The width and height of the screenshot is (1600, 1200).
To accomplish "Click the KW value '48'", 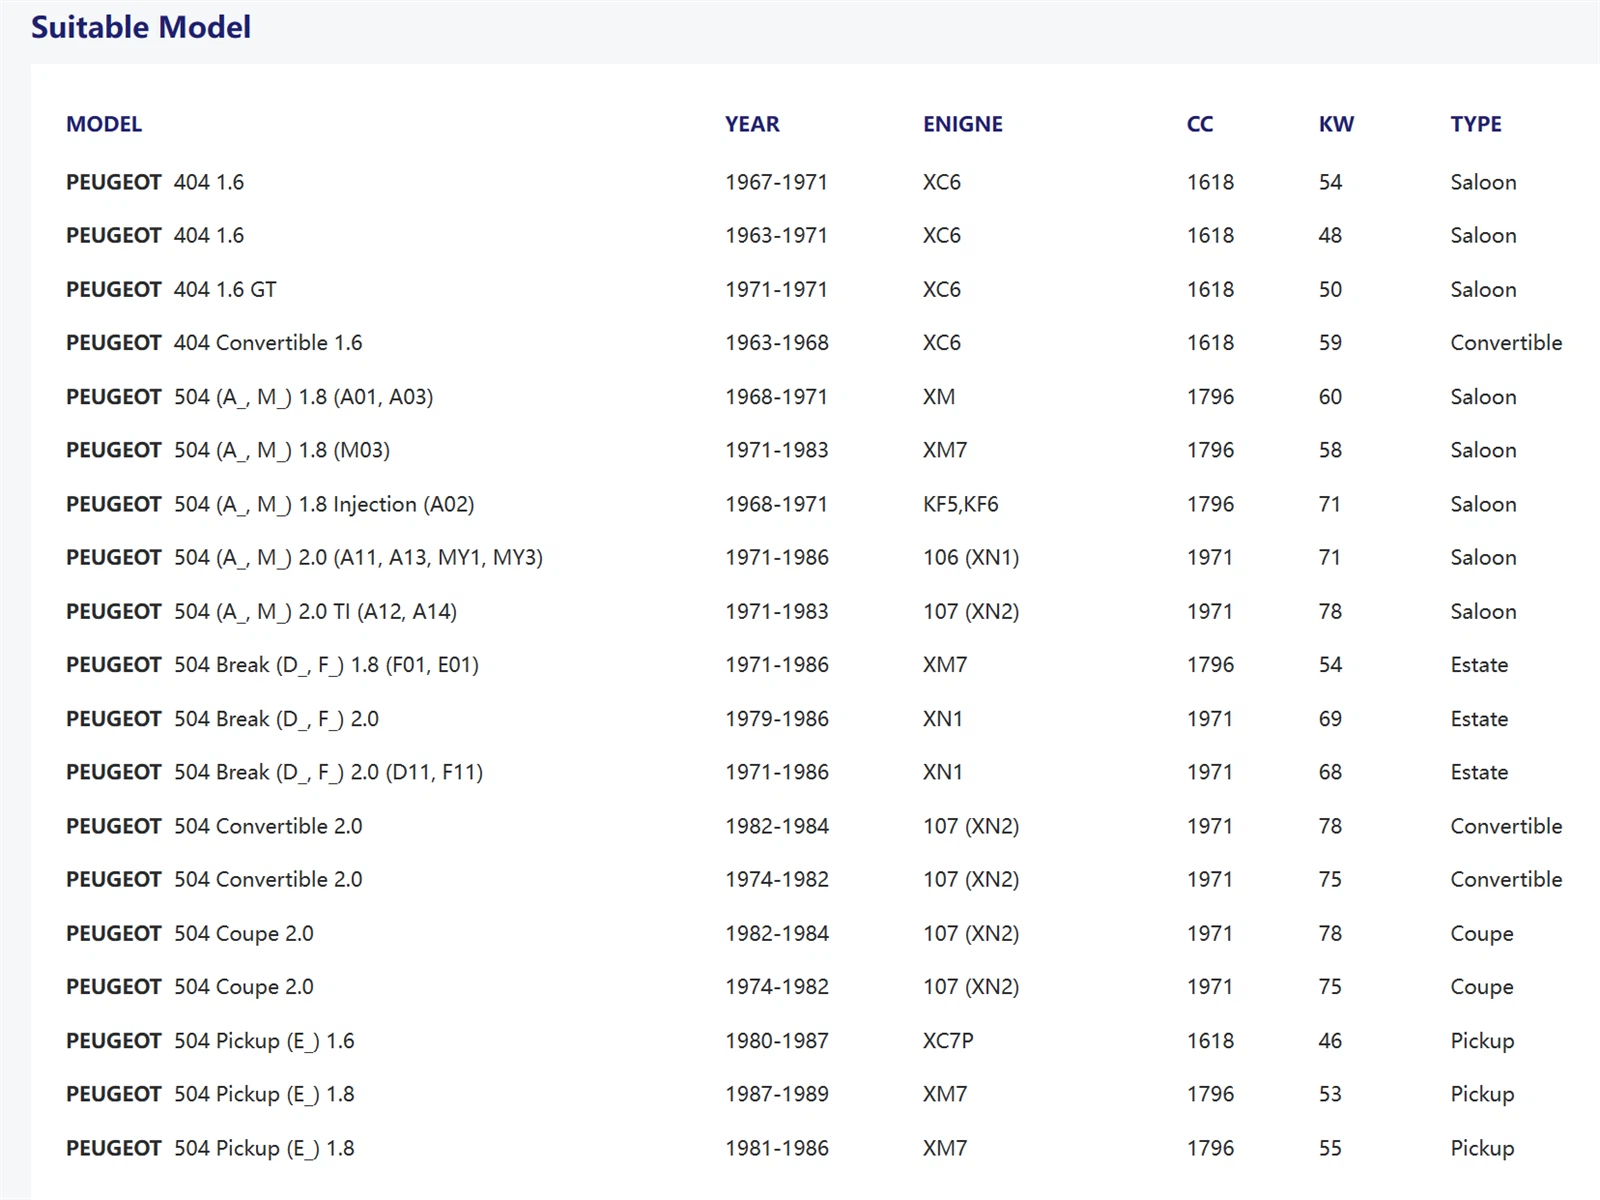I will click(1330, 236).
